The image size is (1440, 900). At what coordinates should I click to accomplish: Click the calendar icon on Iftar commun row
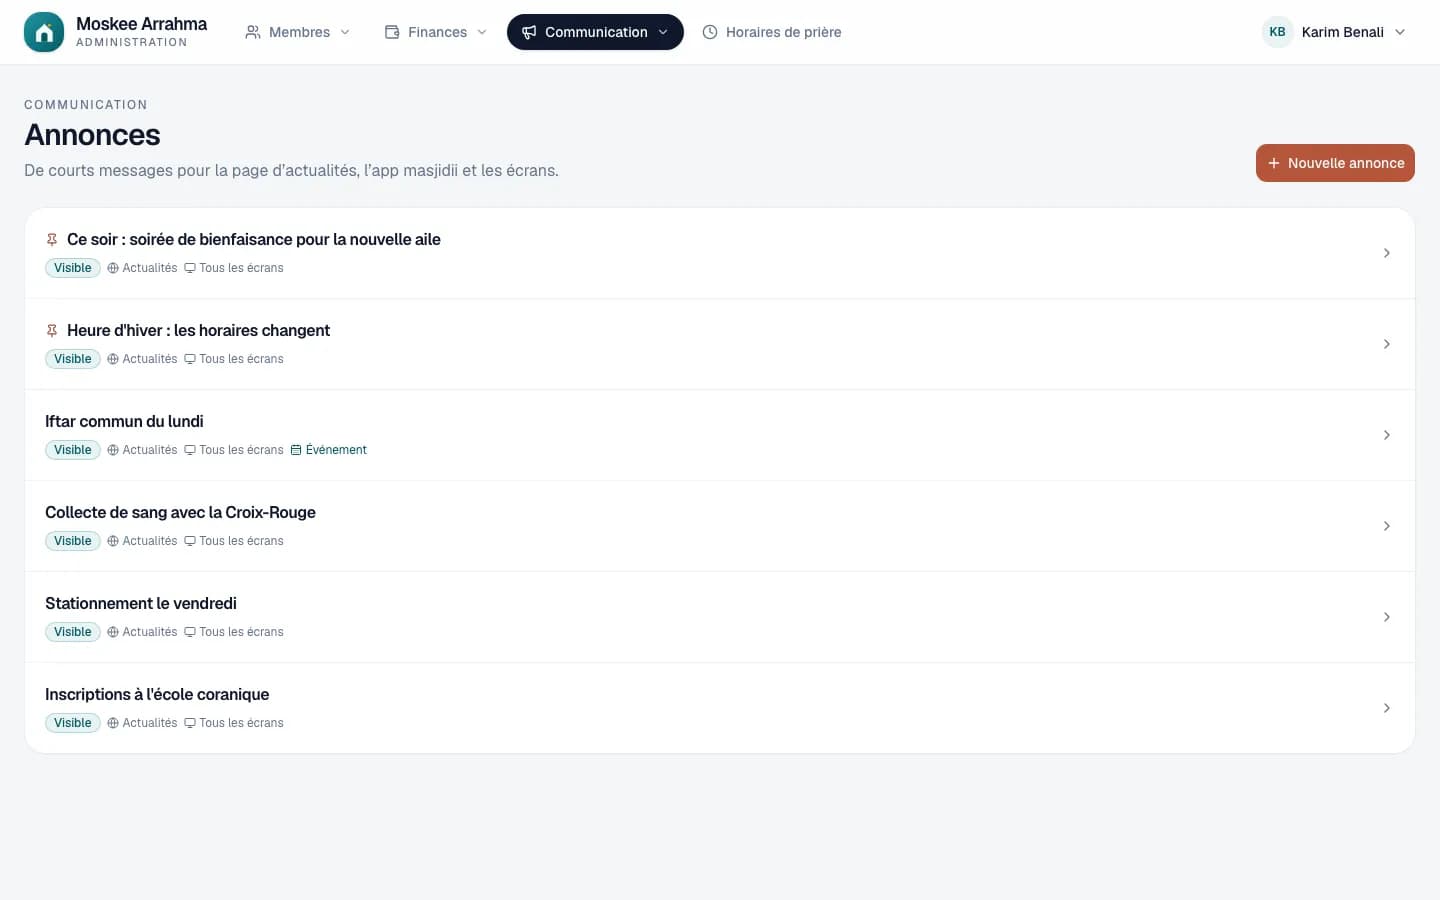click(296, 450)
